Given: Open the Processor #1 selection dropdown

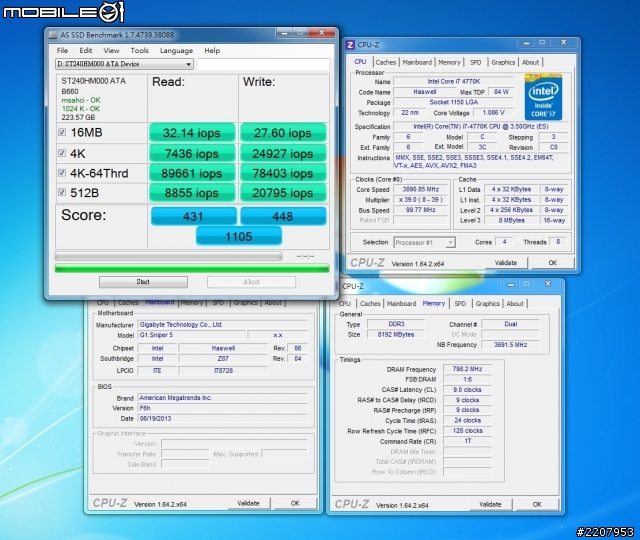Looking at the screenshot, I should [424, 242].
